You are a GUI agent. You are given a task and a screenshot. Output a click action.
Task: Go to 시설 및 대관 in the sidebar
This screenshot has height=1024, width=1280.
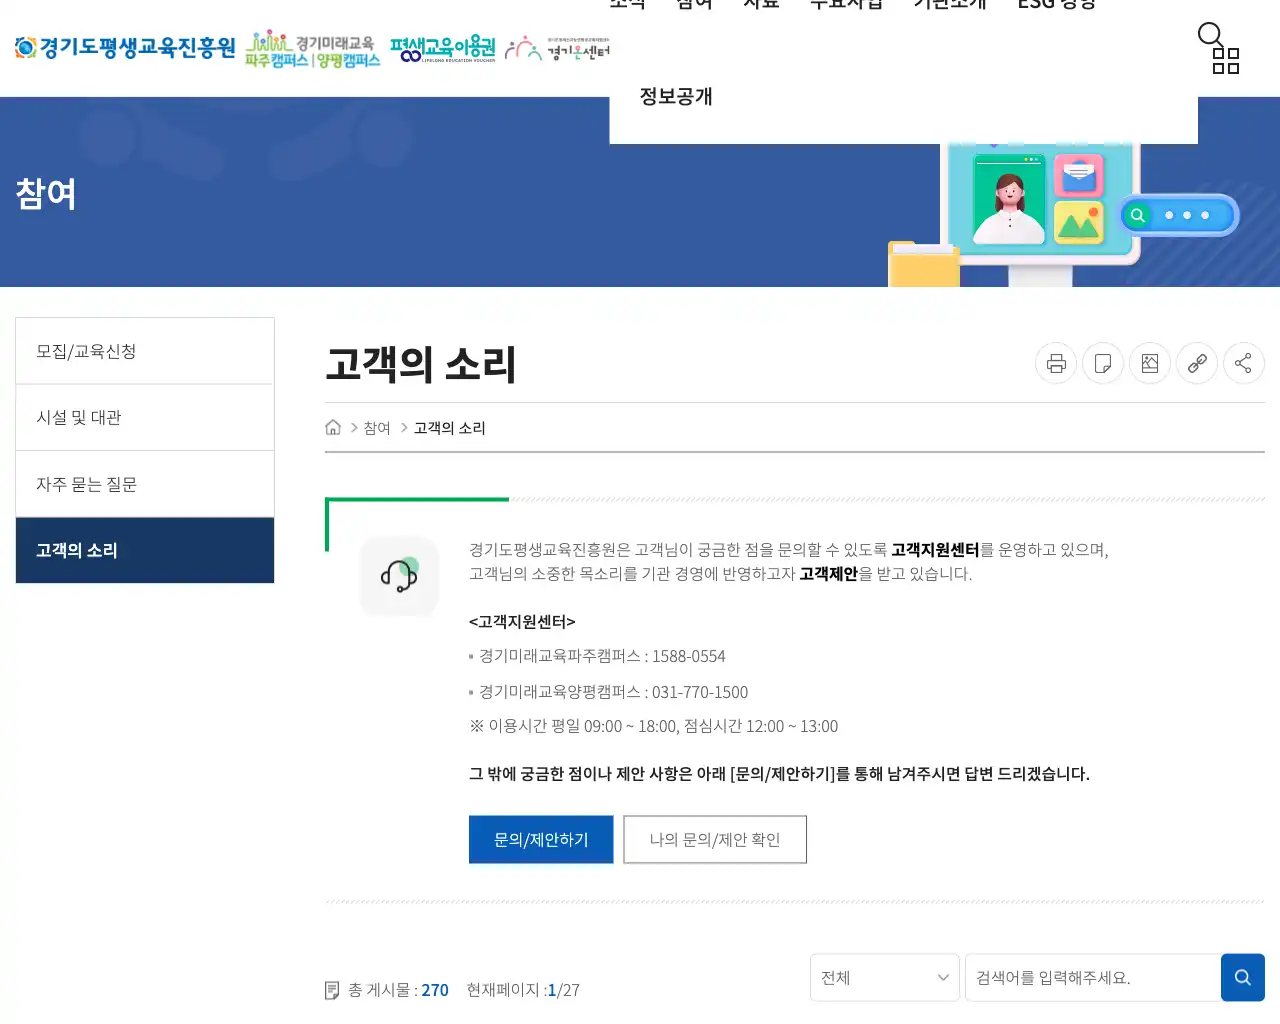(x=145, y=417)
